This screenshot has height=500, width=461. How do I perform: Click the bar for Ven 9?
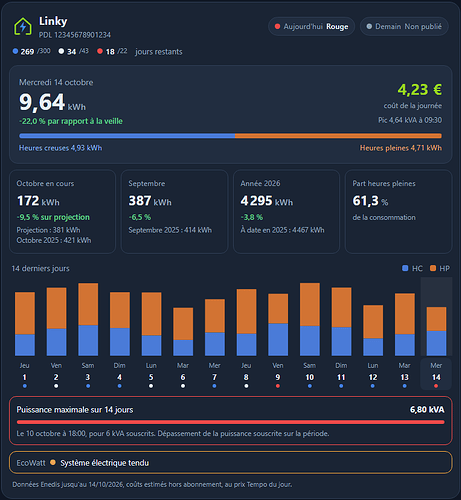pyautogui.click(x=278, y=325)
